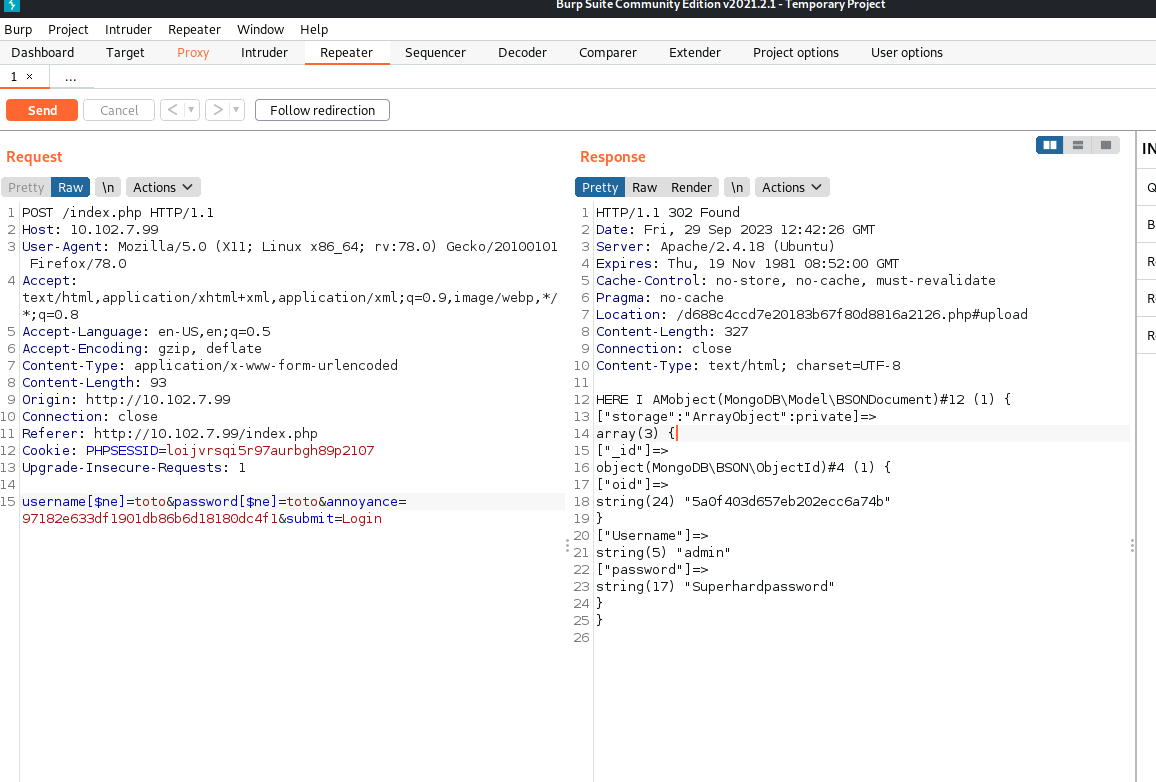Select combined tabbed layout icon
The height and width of the screenshot is (782, 1156).
(1105, 145)
